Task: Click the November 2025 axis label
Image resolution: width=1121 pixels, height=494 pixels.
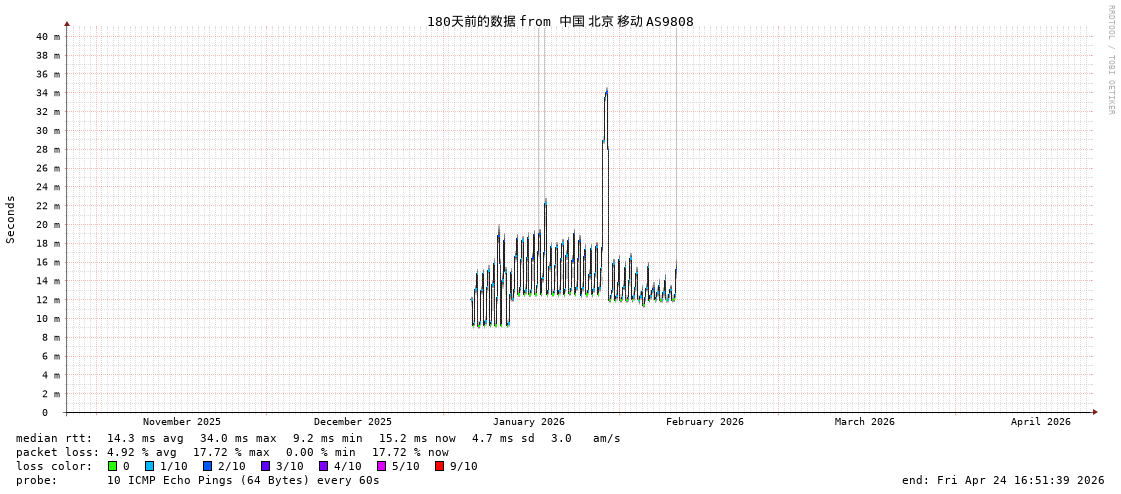Action: click(181, 422)
